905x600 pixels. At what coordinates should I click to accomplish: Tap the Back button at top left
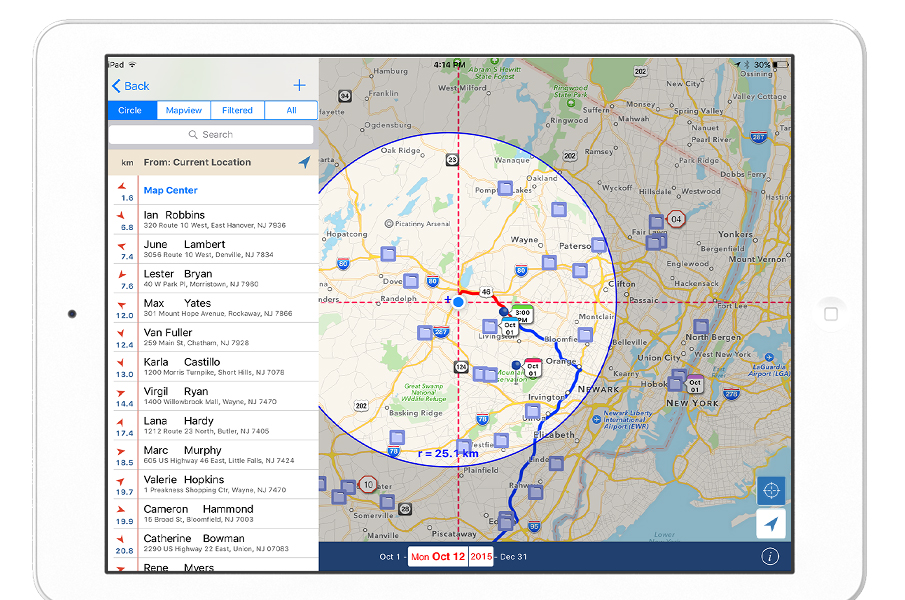point(130,86)
